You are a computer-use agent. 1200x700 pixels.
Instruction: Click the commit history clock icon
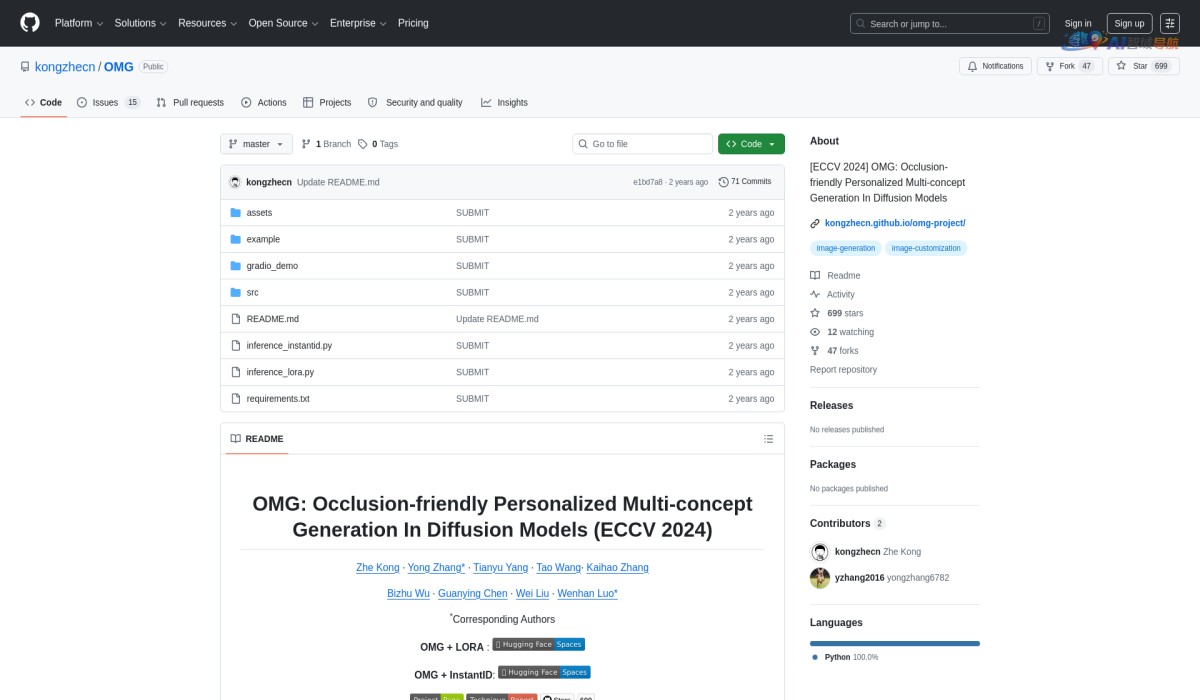[x=723, y=182]
